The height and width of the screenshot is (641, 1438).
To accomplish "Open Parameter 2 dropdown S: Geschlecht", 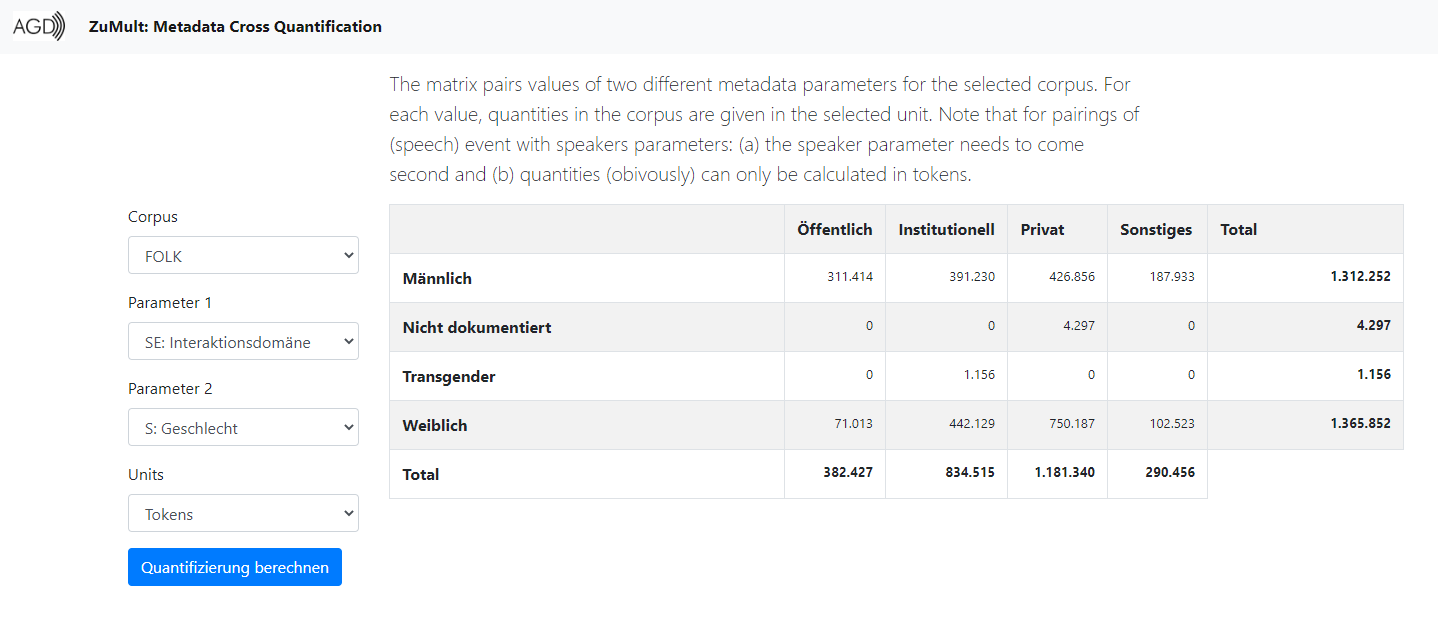I will 243,427.
